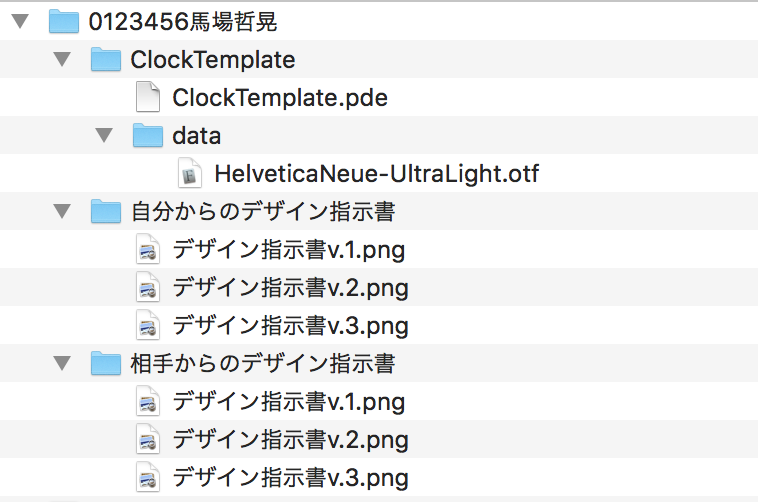The image size is (758, 502).
Task: Select デザイン指示書v.2.png under 相手からのデザイン指示書
Action: [x=289, y=440]
